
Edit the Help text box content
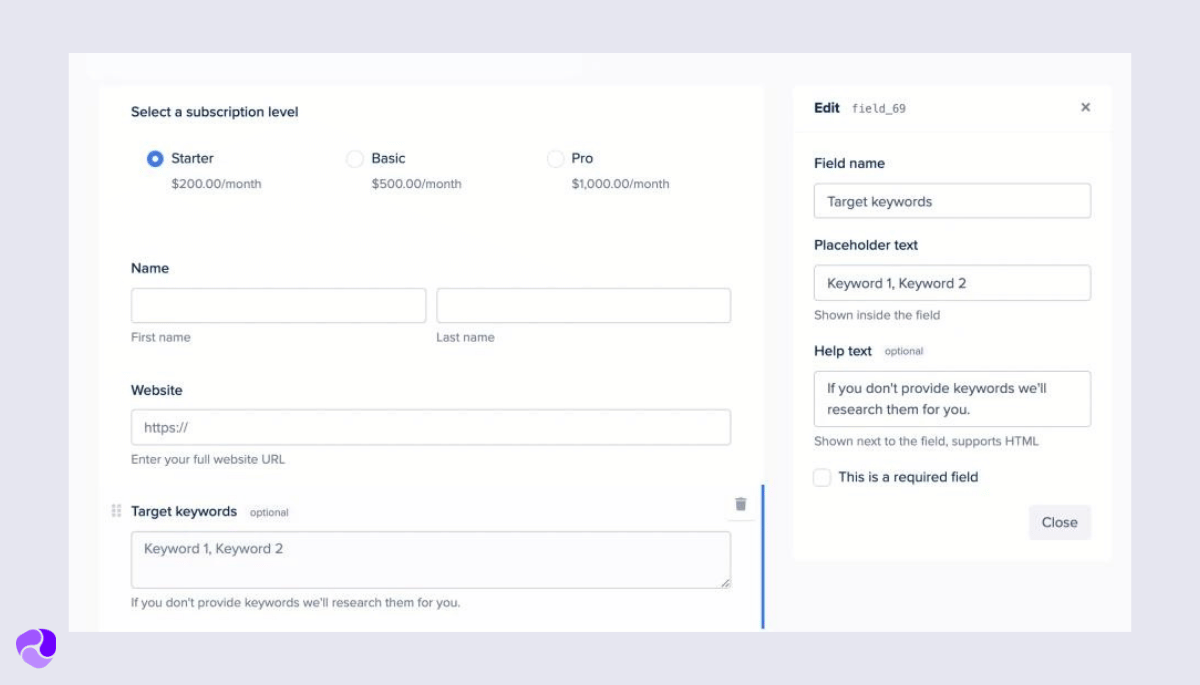point(951,398)
